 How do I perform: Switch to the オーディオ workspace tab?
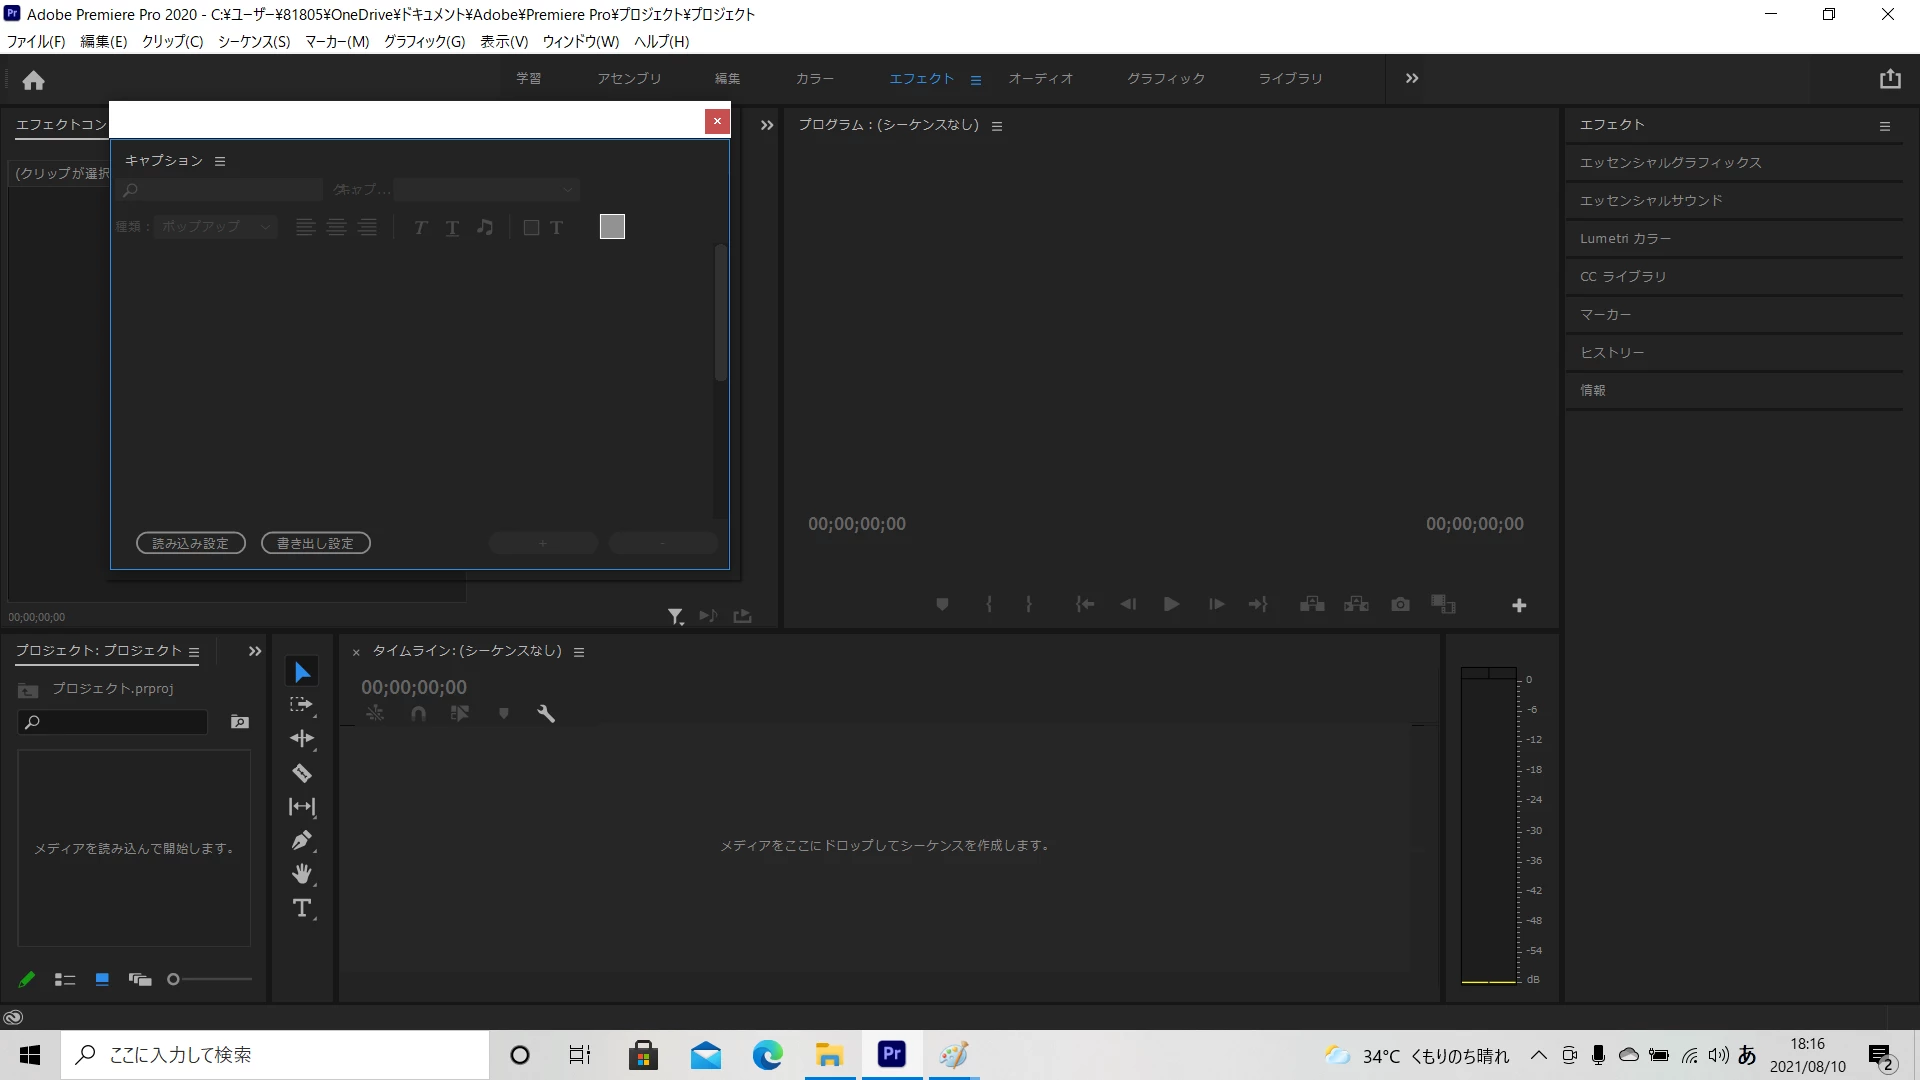click(1040, 79)
